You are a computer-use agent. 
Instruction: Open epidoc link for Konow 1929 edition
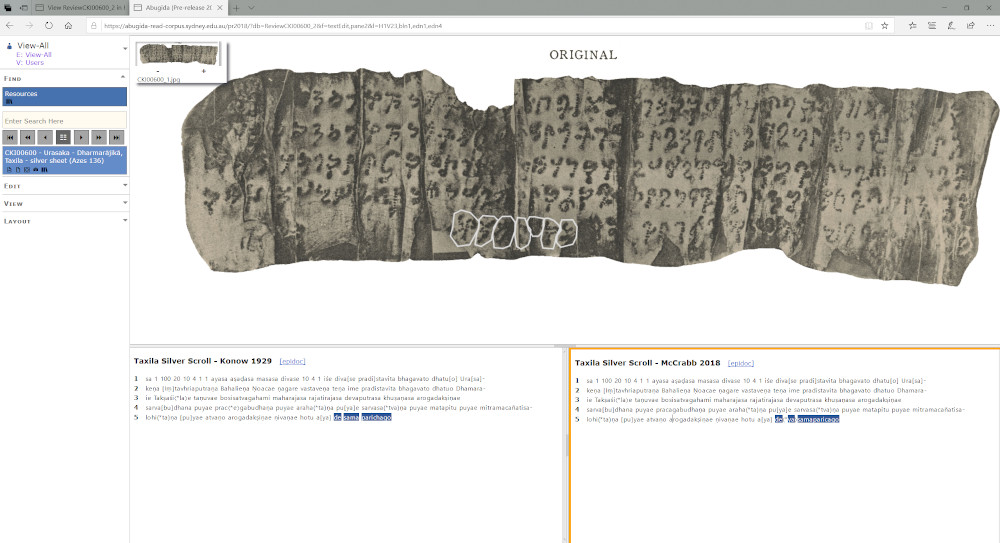coord(294,363)
